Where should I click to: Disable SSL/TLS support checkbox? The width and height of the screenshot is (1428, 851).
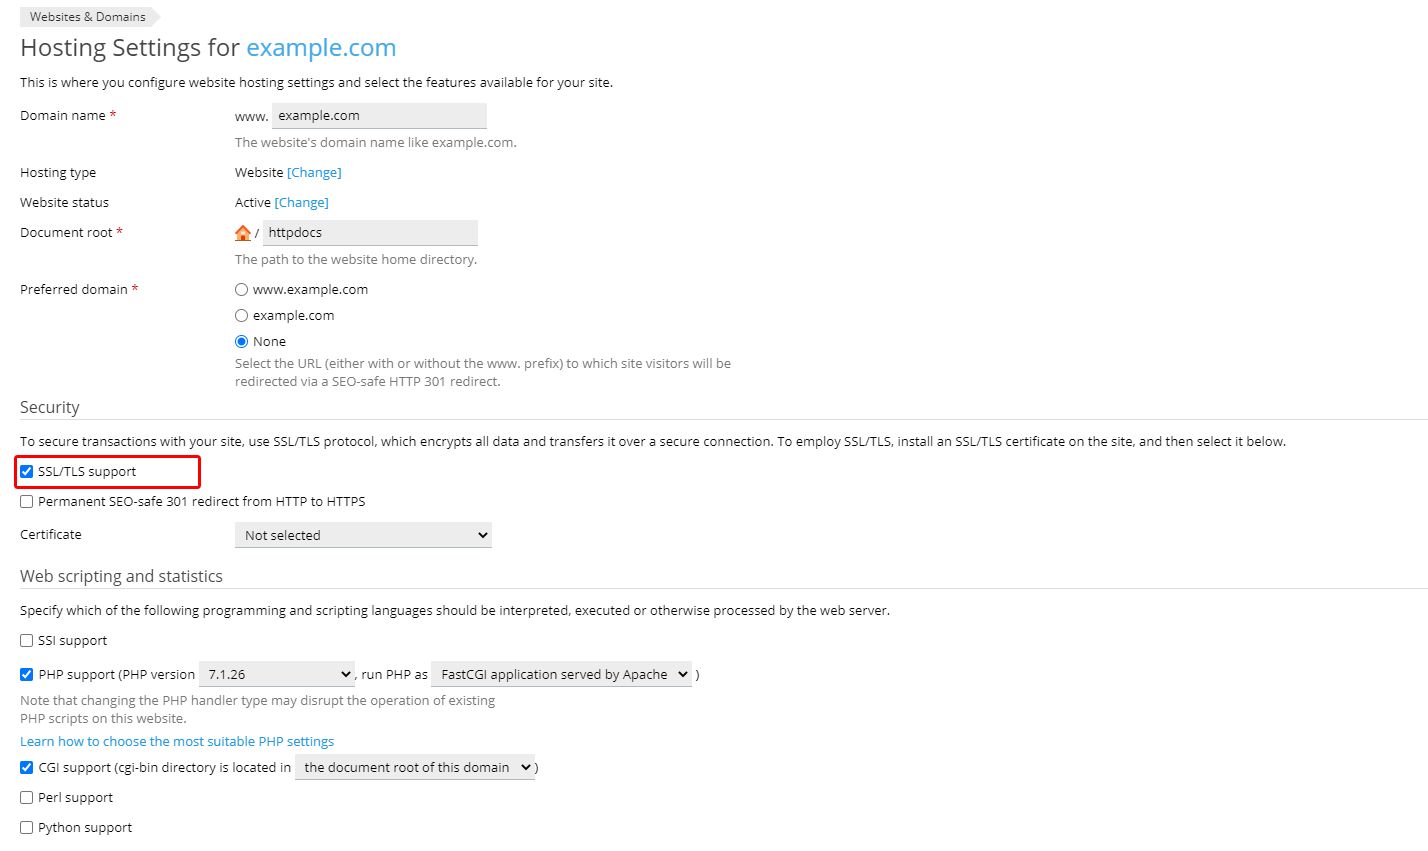[x=27, y=472]
